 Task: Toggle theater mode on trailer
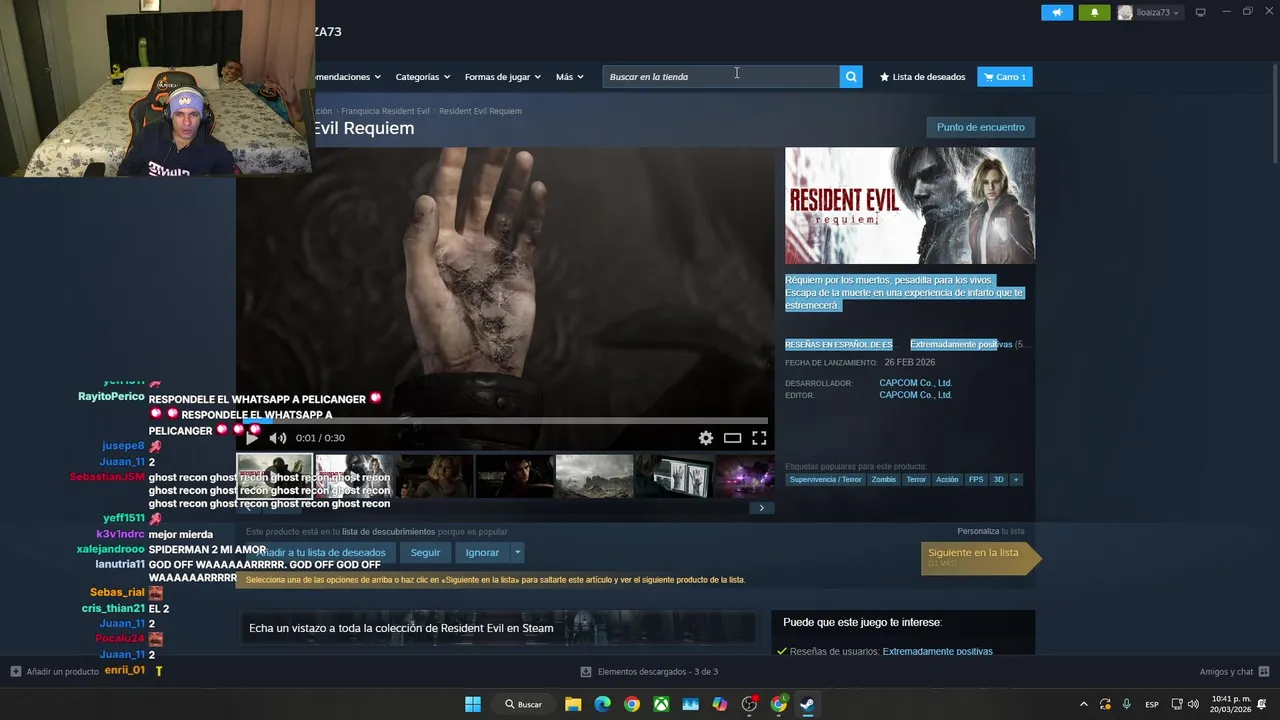pyautogui.click(x=733, y=438)
